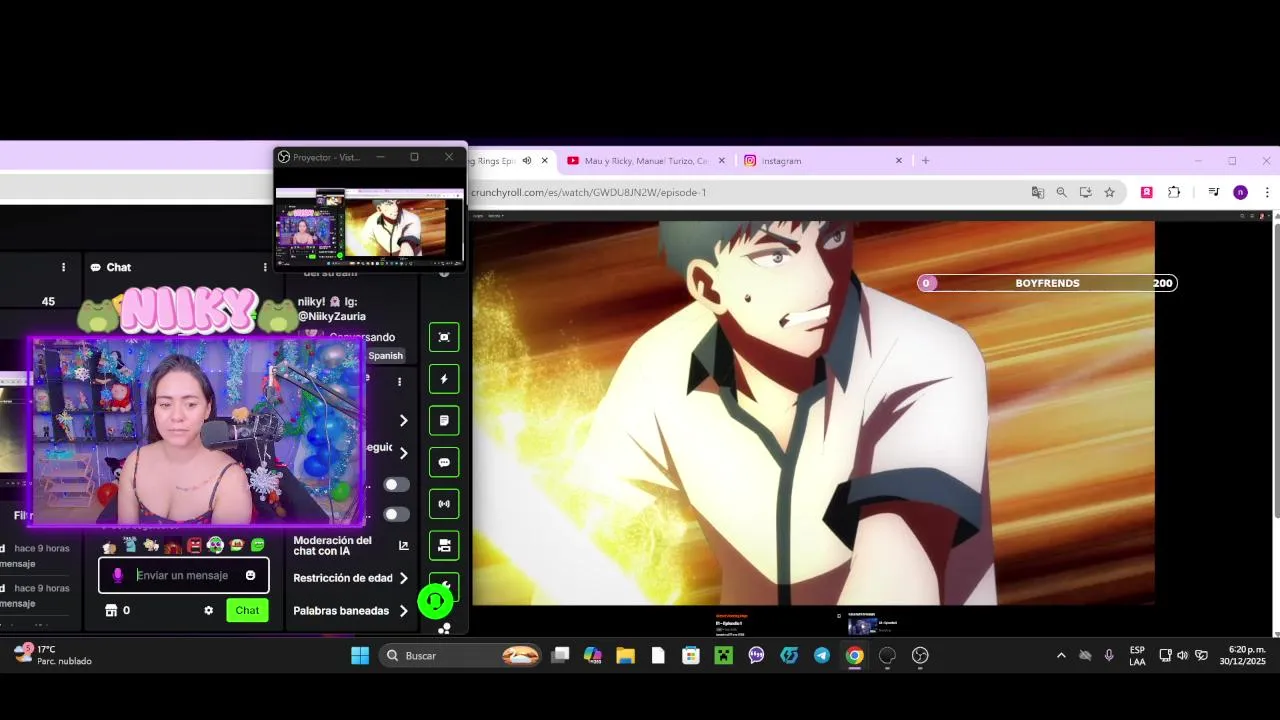This screenshot has width=1280, height=720.
Task: Open the camera clip quick action
Action: click(444, 546)
